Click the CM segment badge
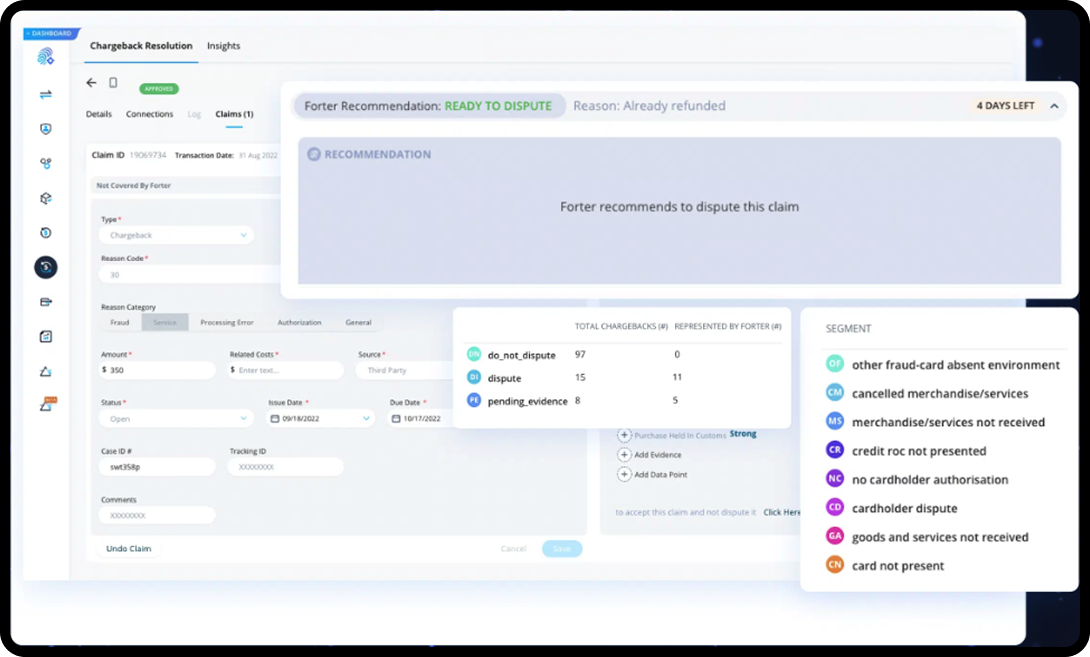The height and width of the screenshot is (657, 1090). click(835, 392)
